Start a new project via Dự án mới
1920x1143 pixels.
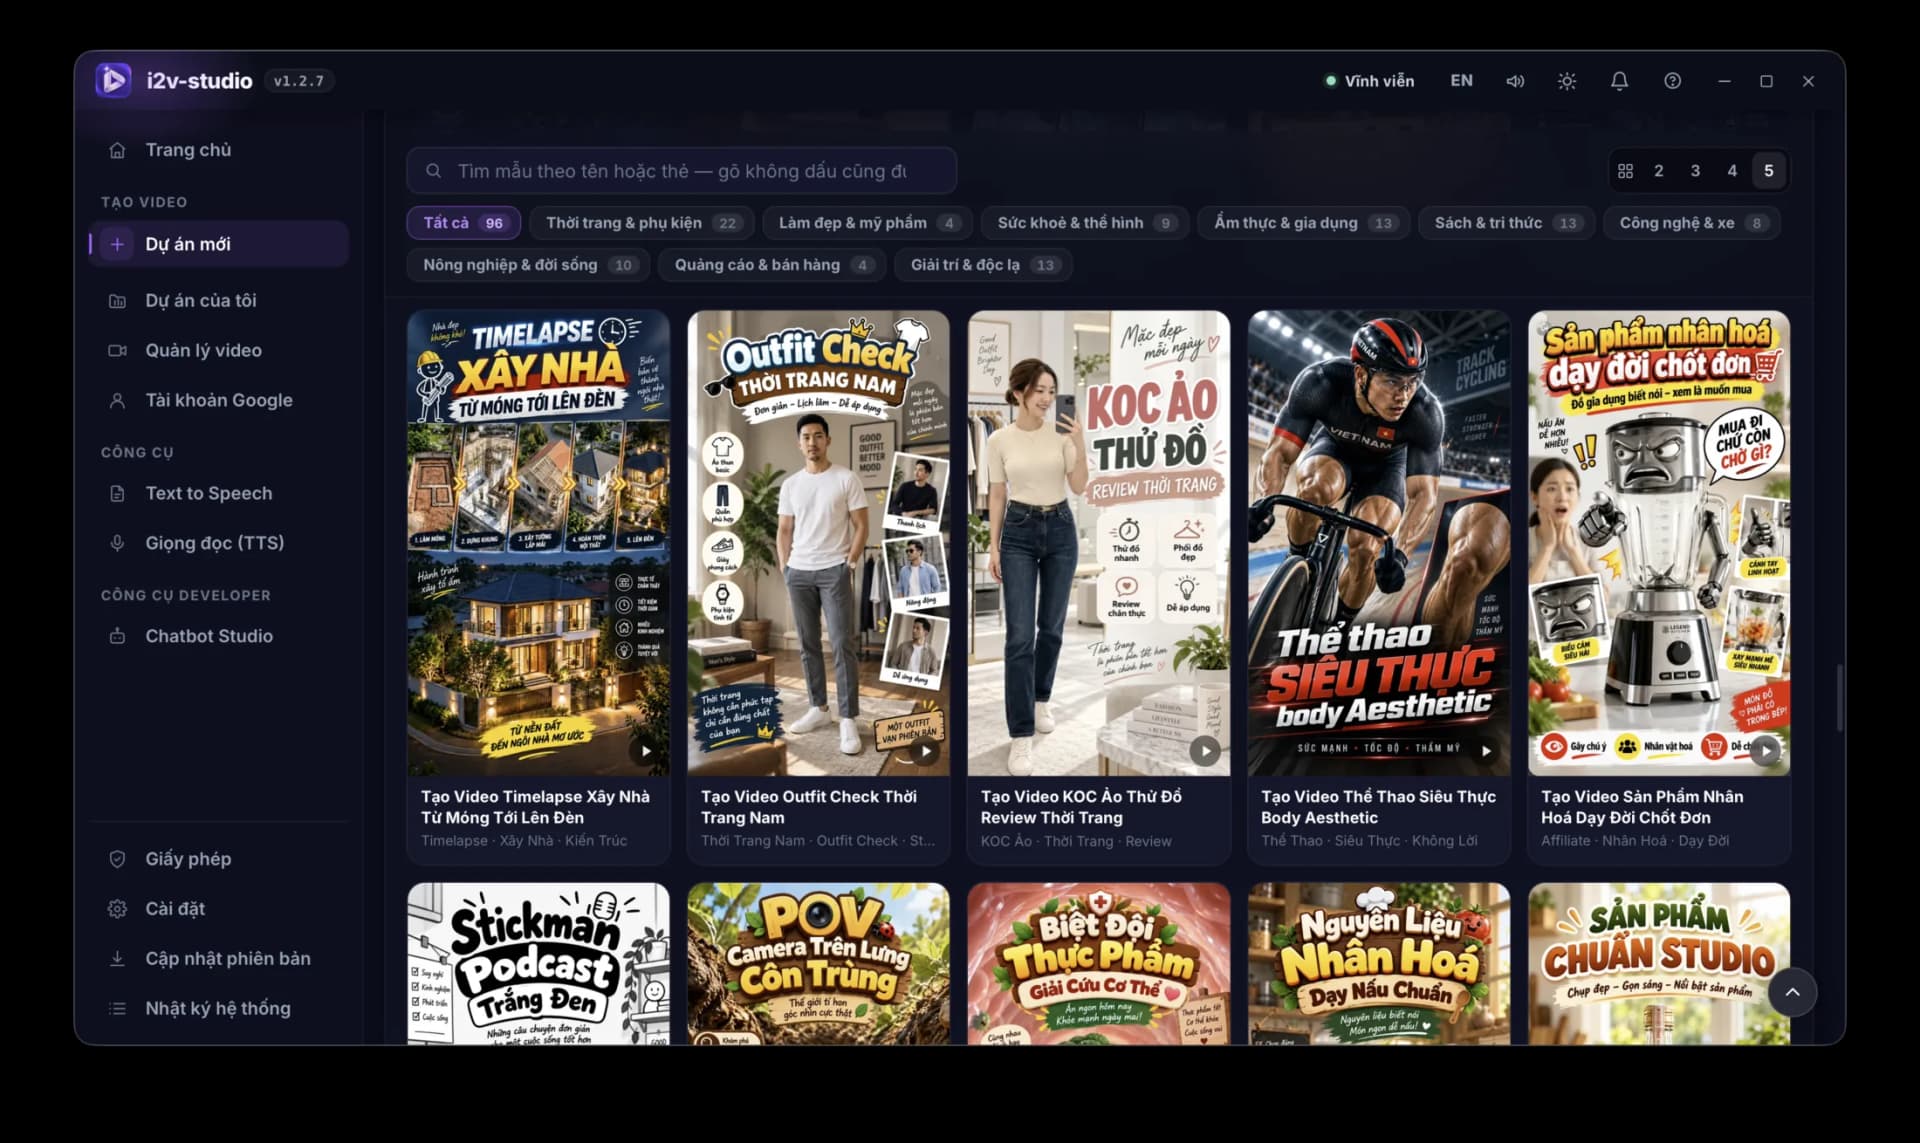218,244
